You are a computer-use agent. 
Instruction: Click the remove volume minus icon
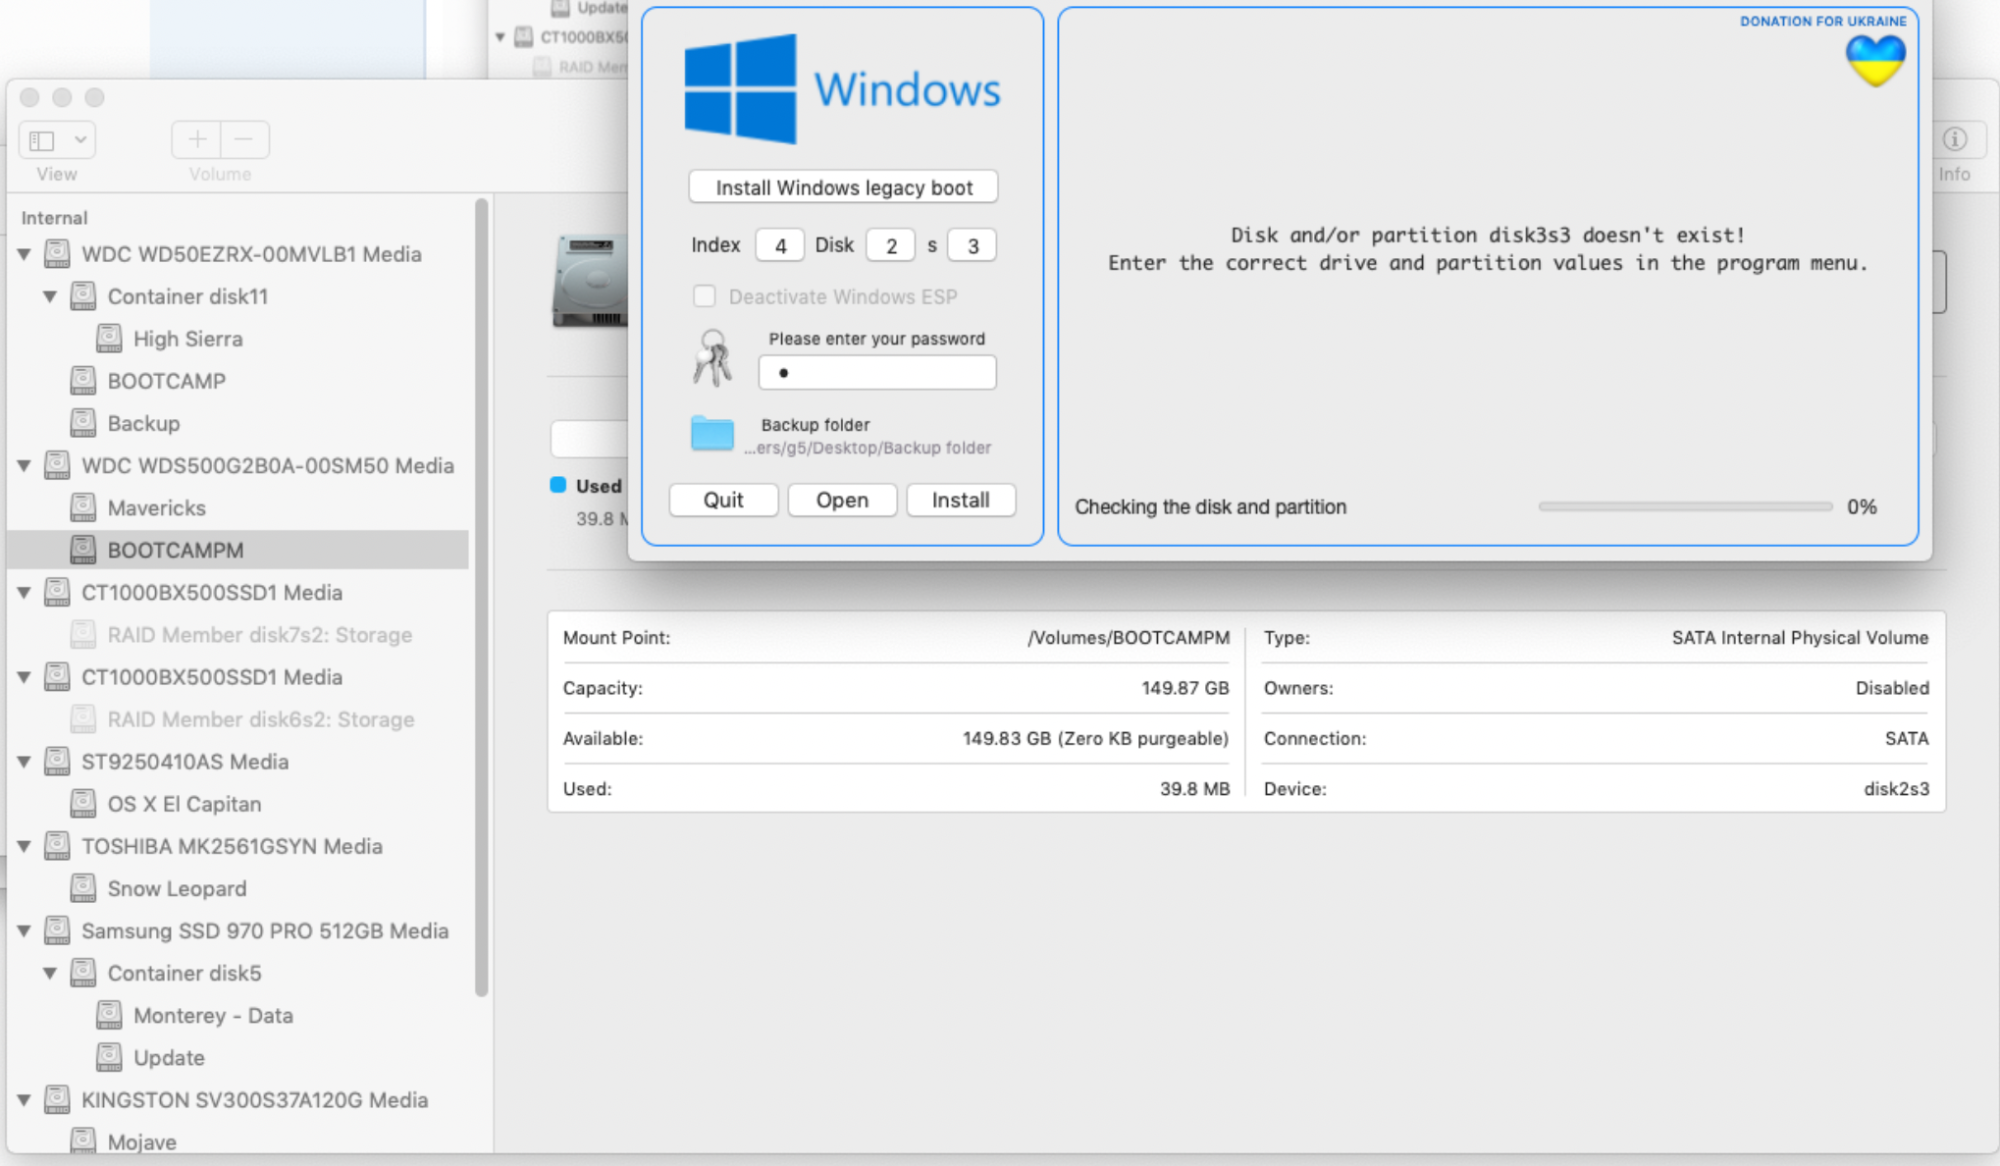click(244, 139)
